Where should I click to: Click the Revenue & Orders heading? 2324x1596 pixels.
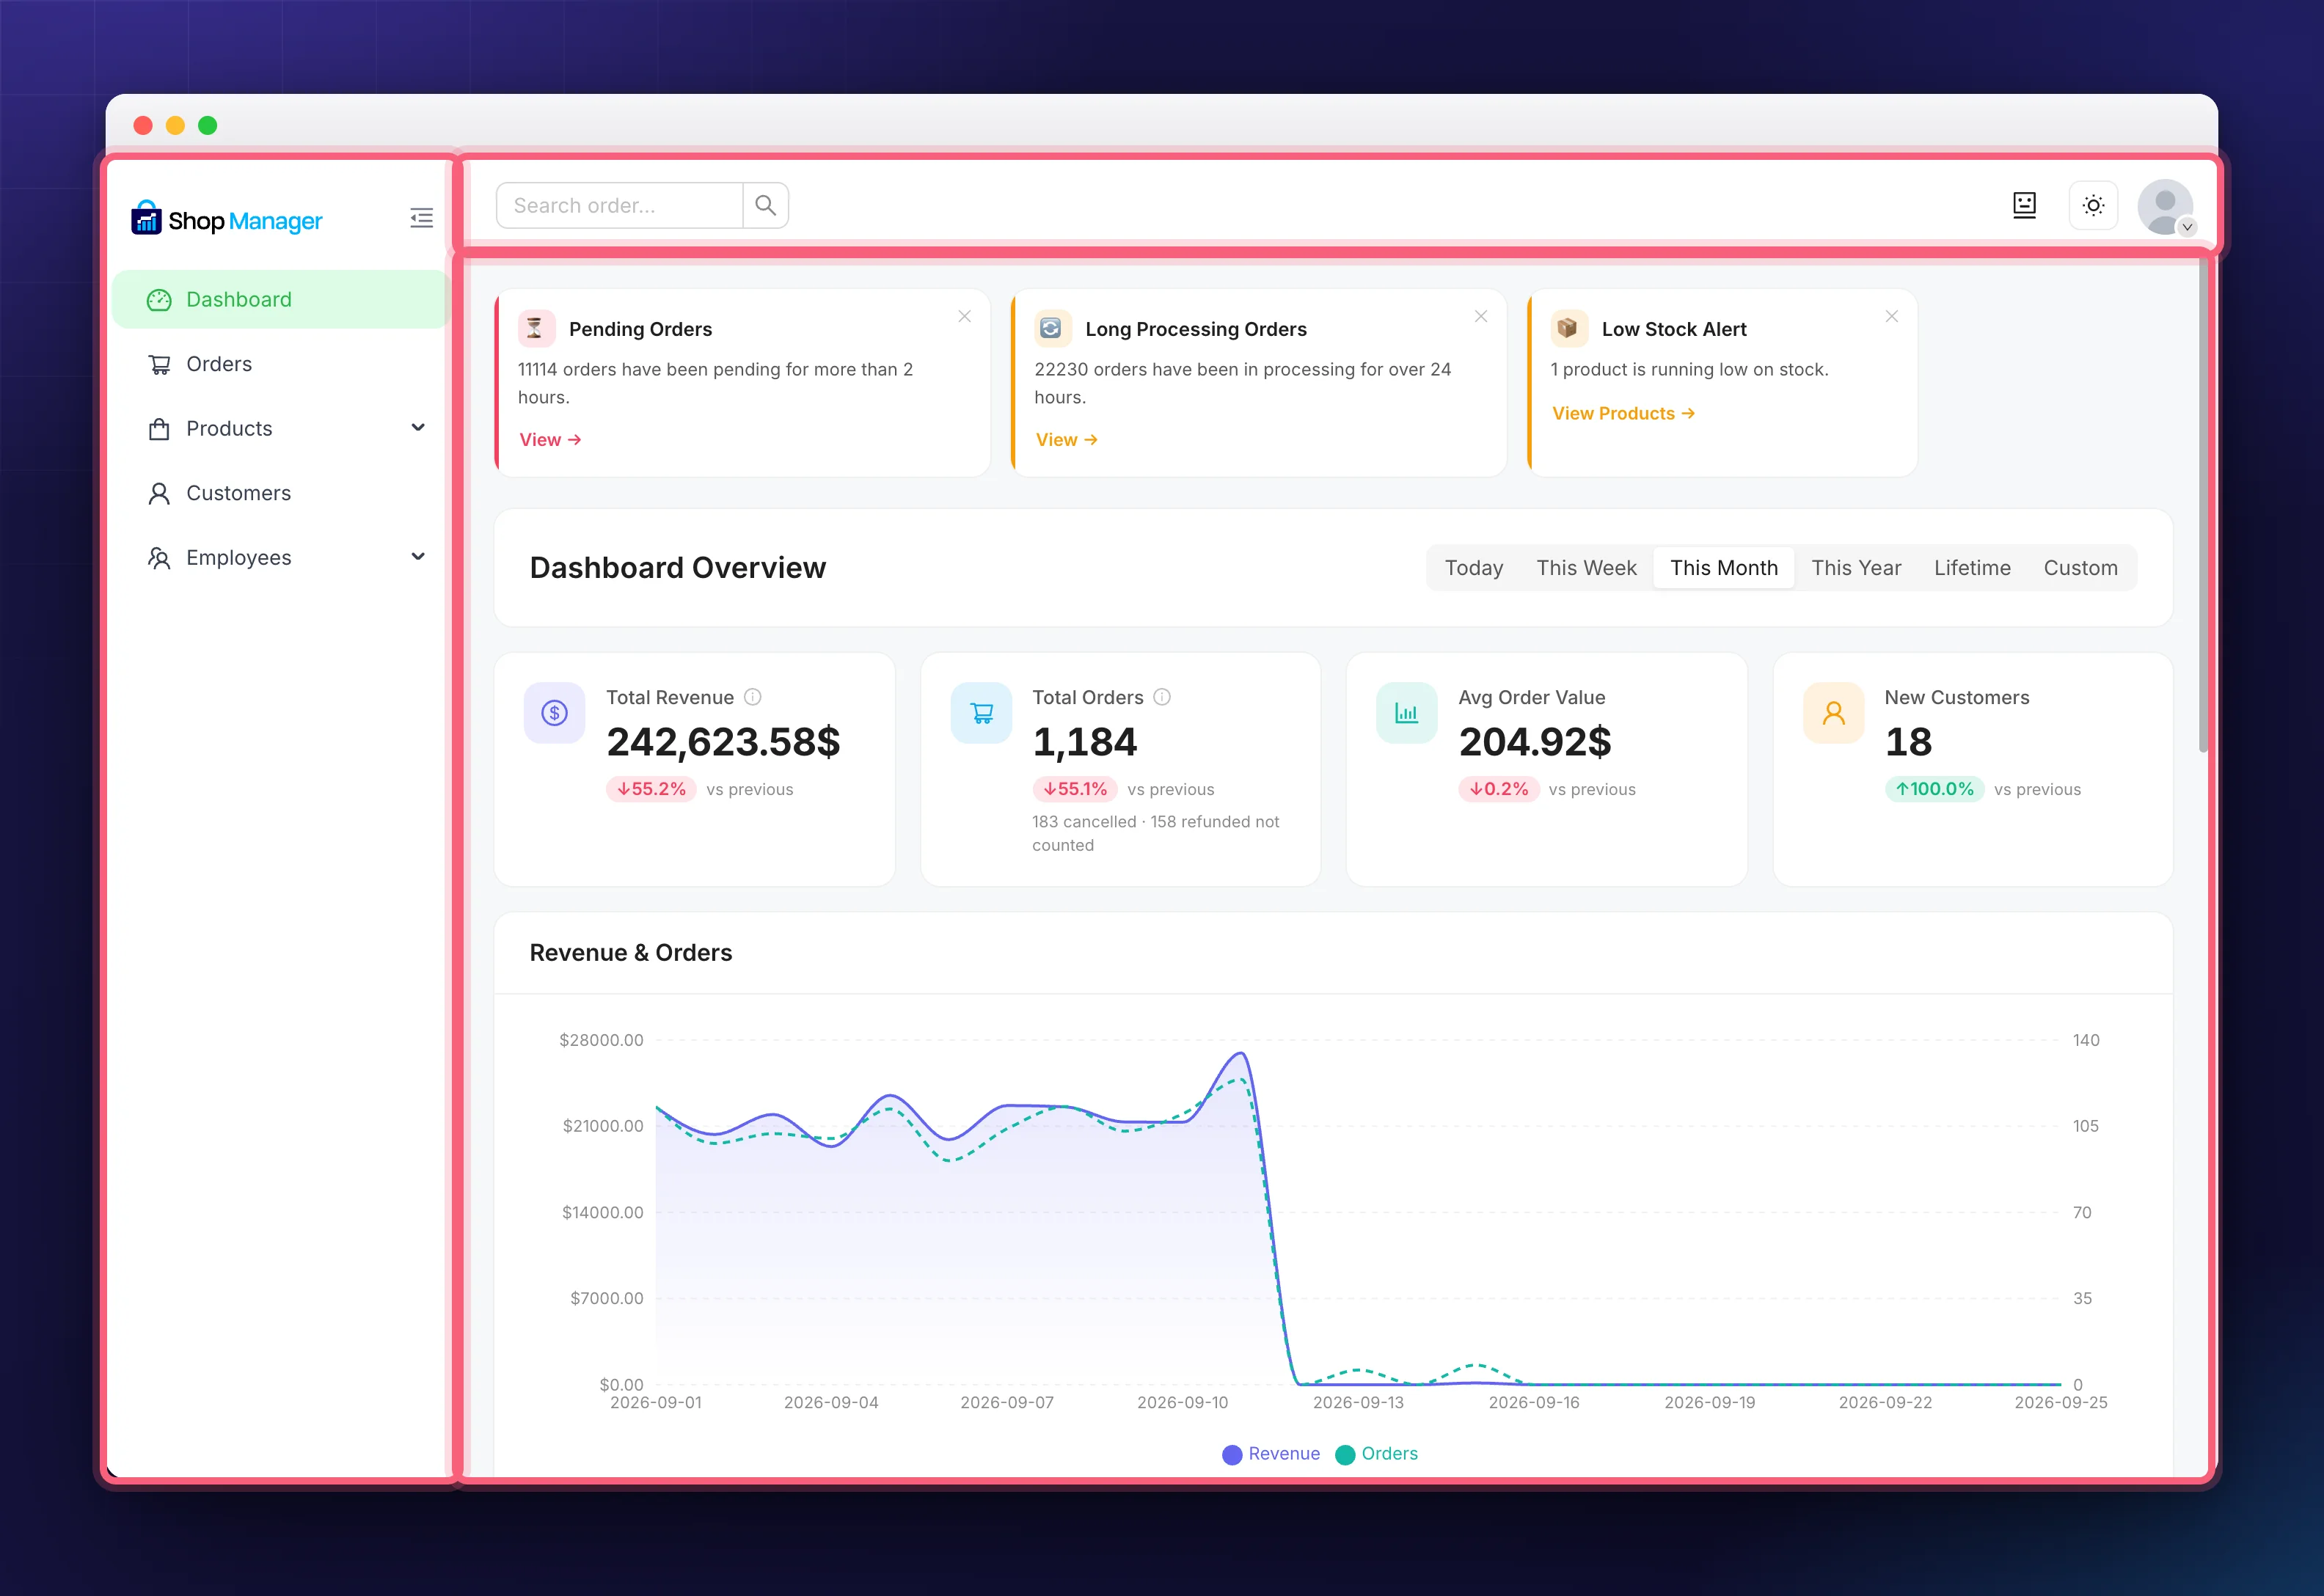tap(631, 953)
